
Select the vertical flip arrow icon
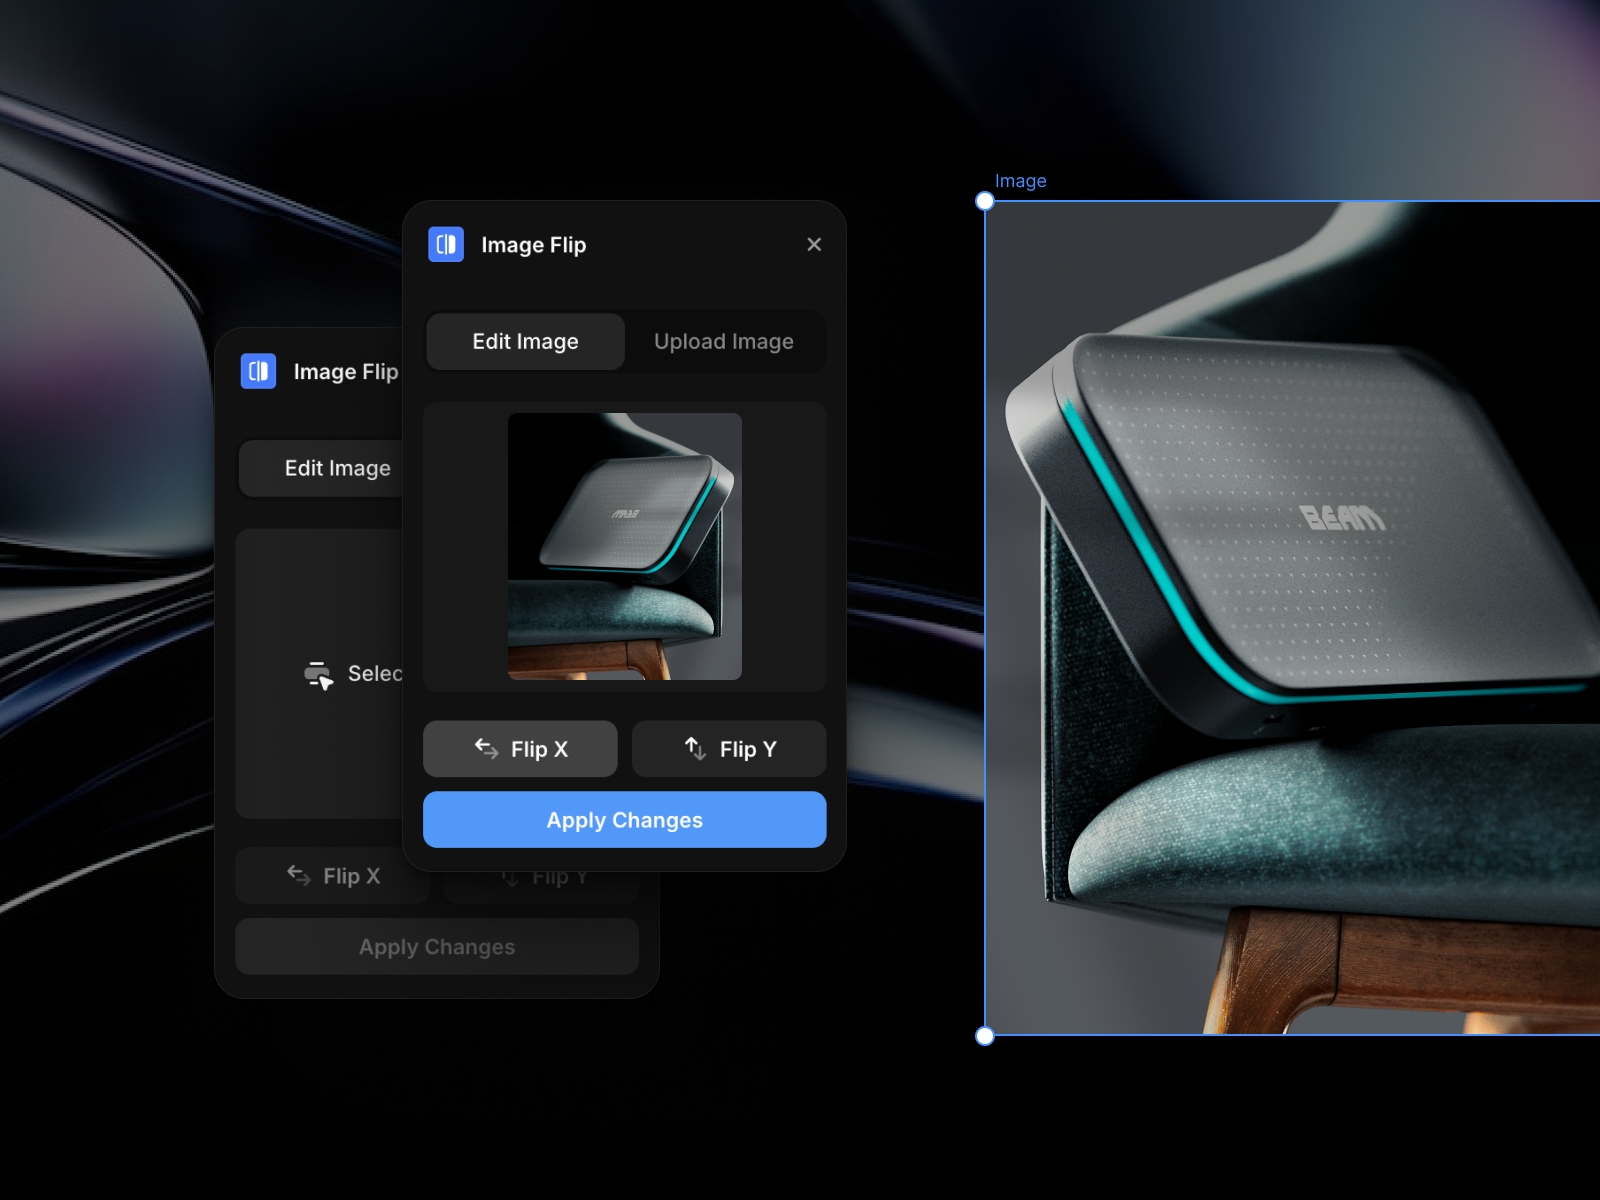pyautogui.click(x=695, y=748)
